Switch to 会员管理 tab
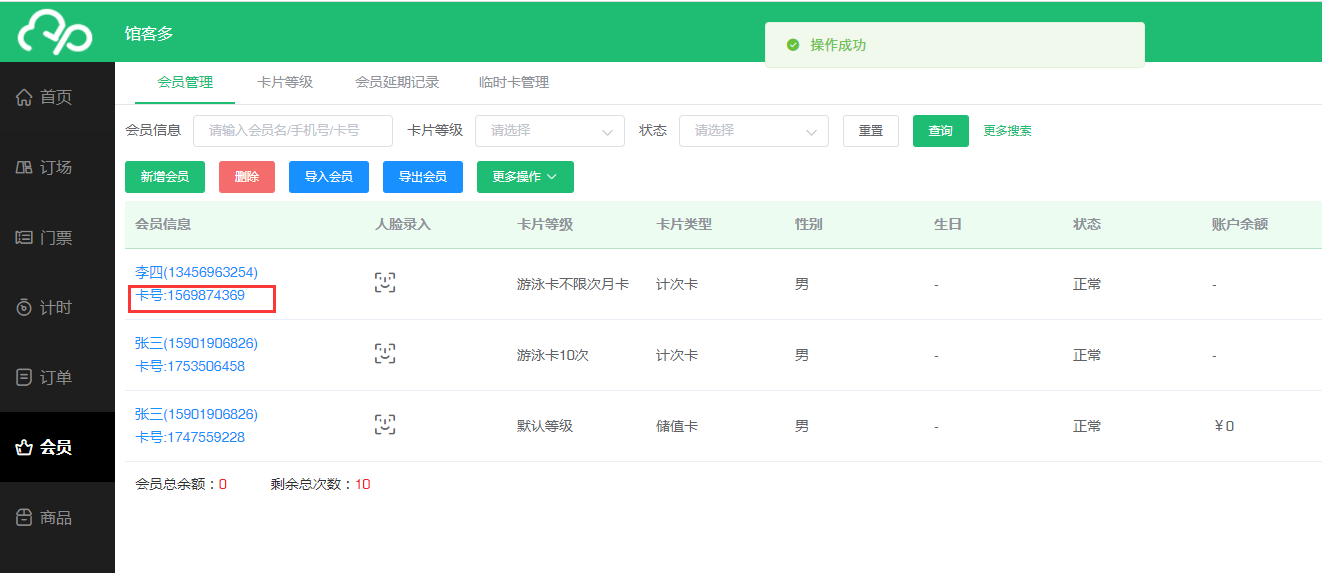This screenshot has width=1322, height=573. pyautogui.click(x=185, y=82)
